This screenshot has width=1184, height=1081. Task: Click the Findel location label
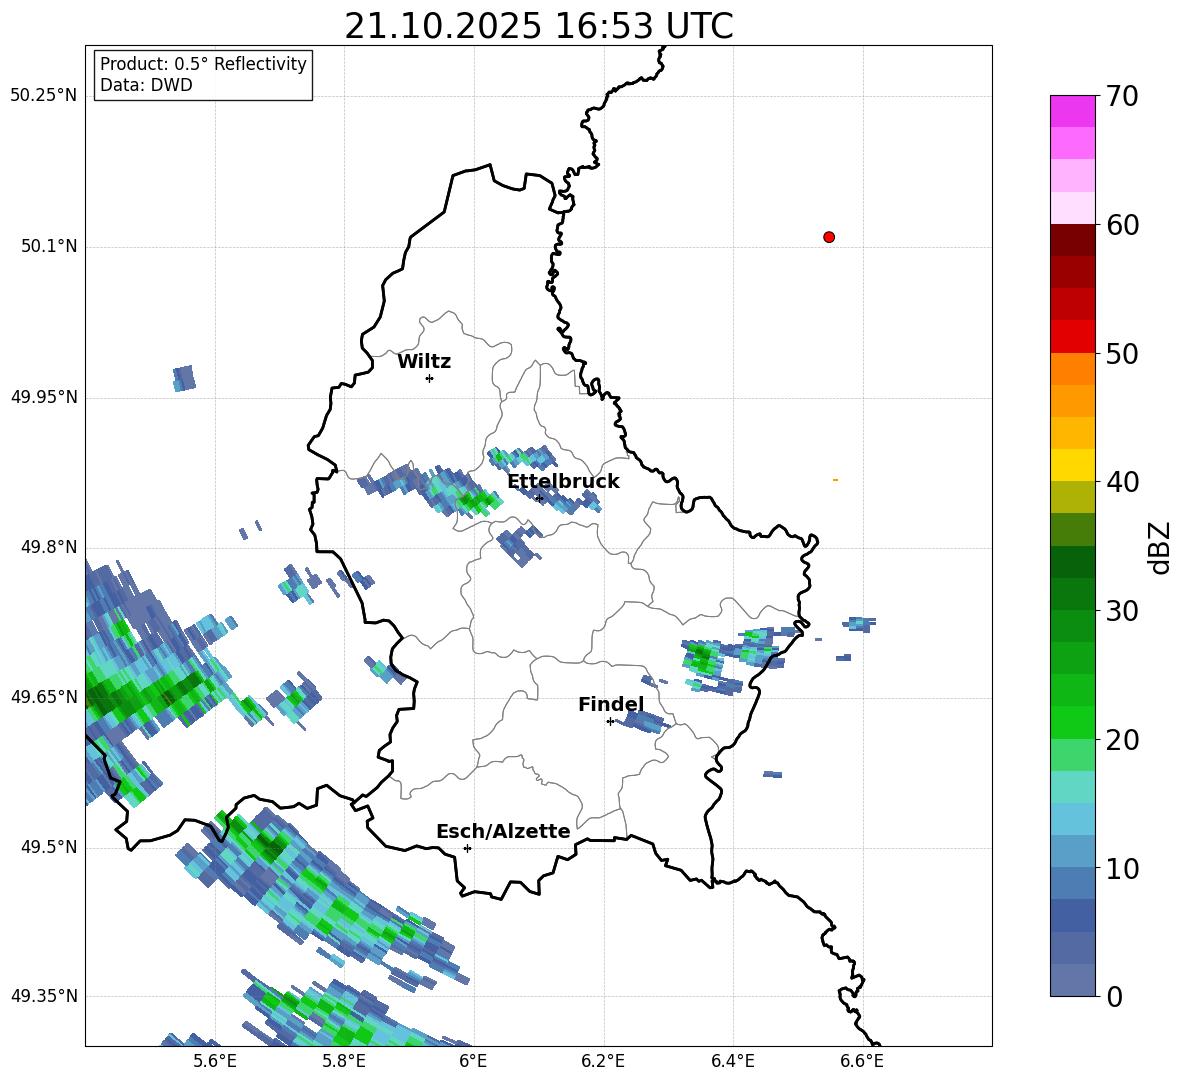point(611,704)
